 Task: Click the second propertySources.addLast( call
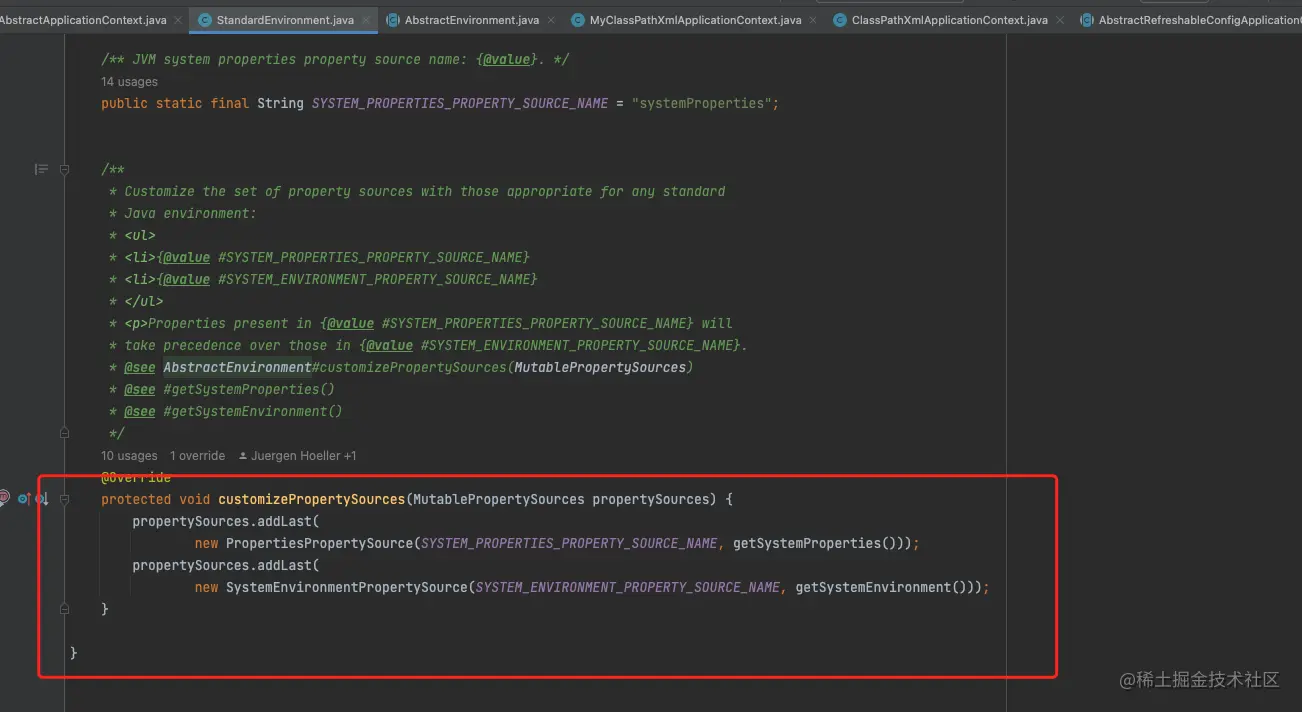point(225,565)
